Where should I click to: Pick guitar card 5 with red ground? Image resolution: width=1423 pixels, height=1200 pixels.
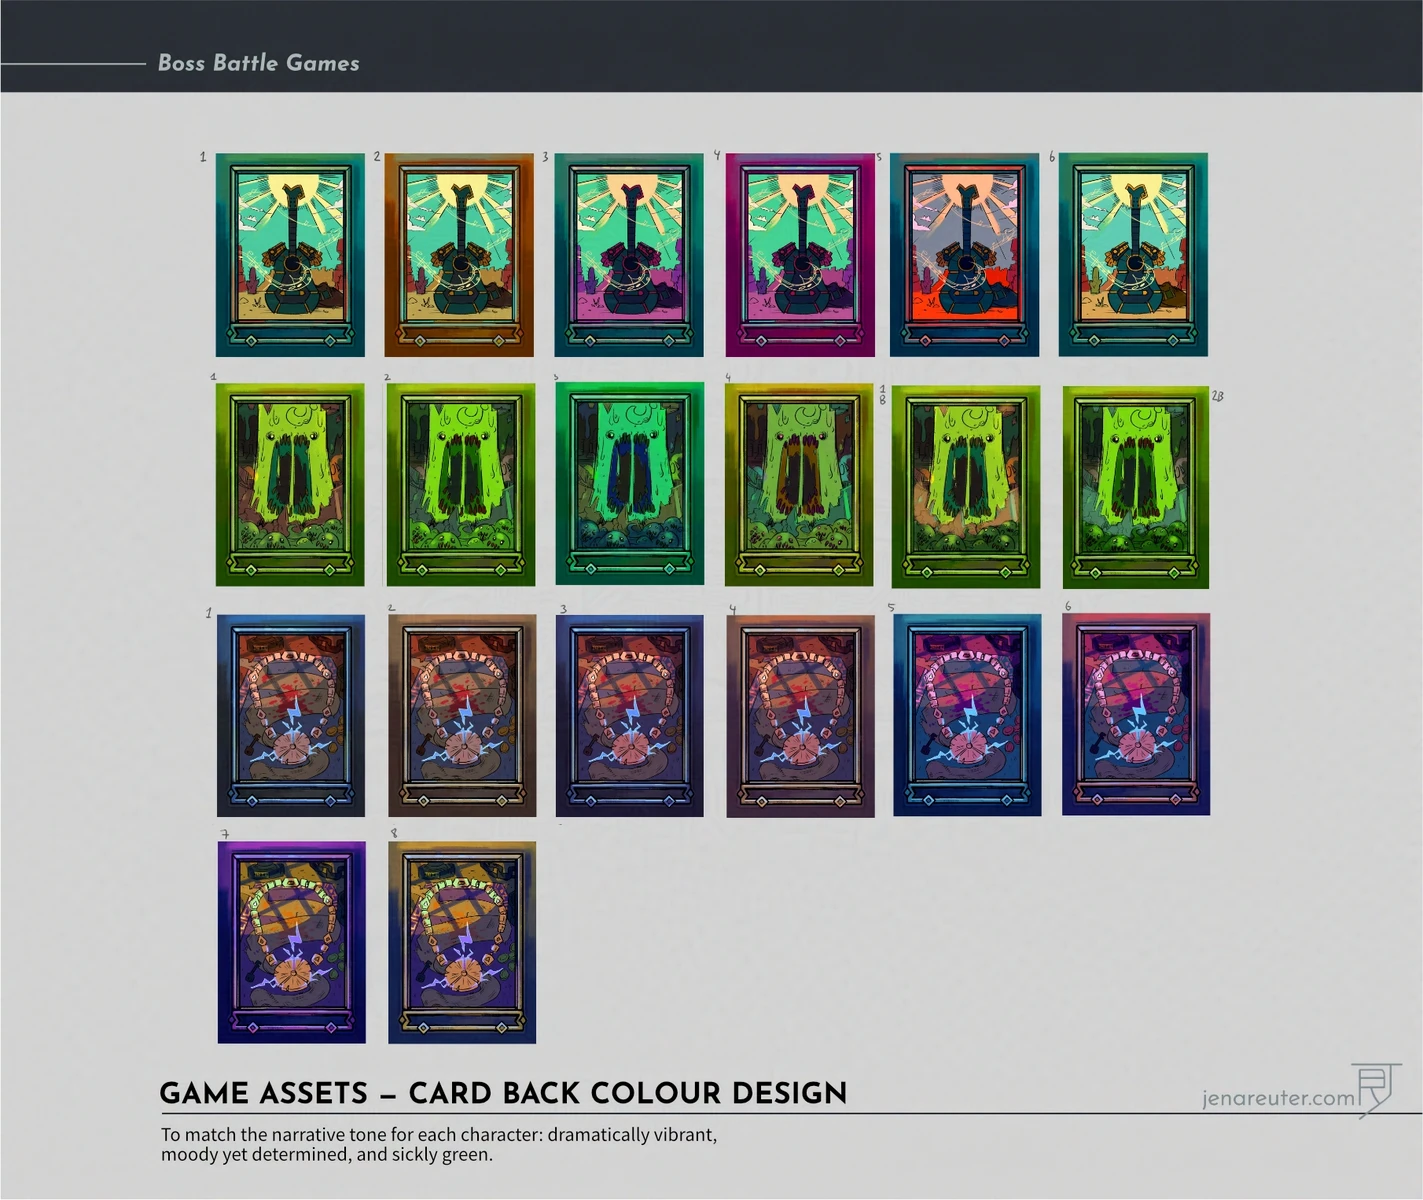point(964,255)
